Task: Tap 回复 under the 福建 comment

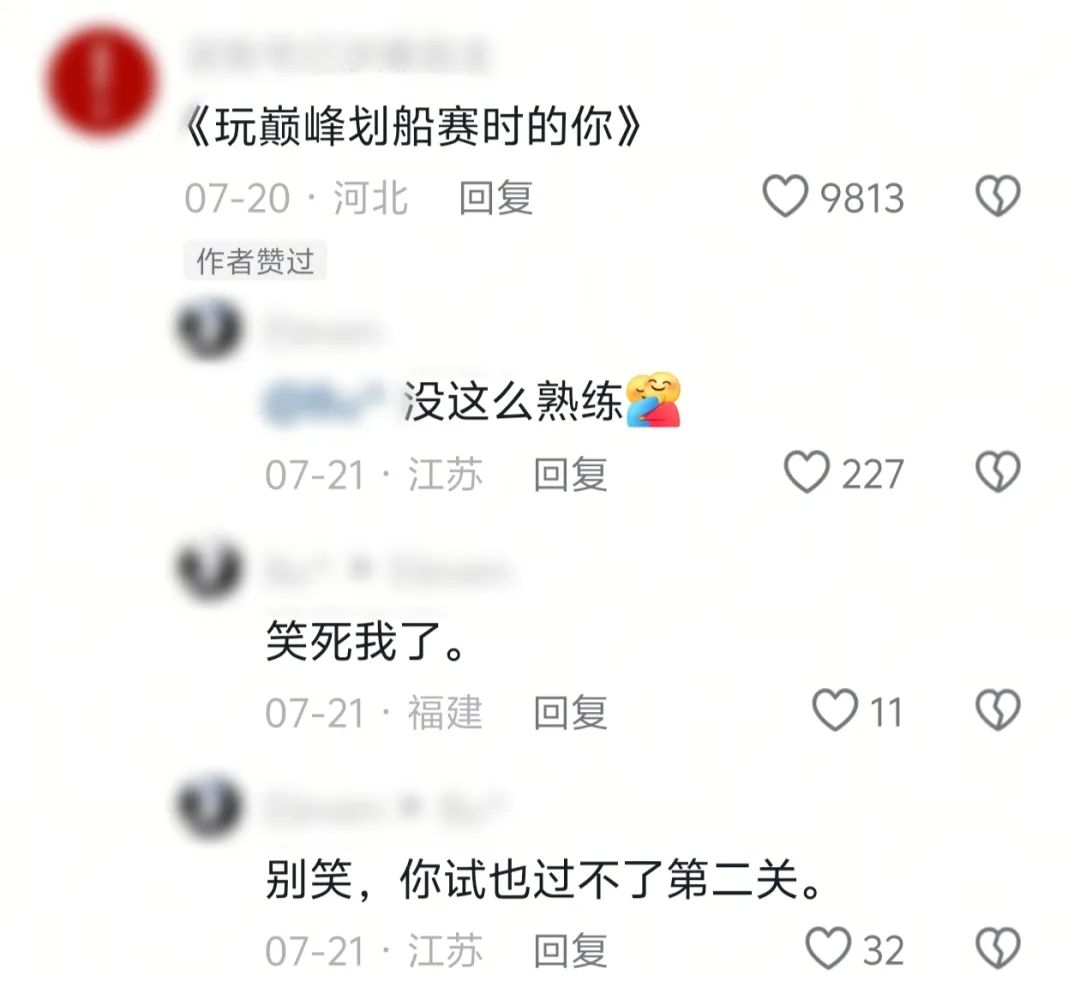Action: [x=570, y=712]
